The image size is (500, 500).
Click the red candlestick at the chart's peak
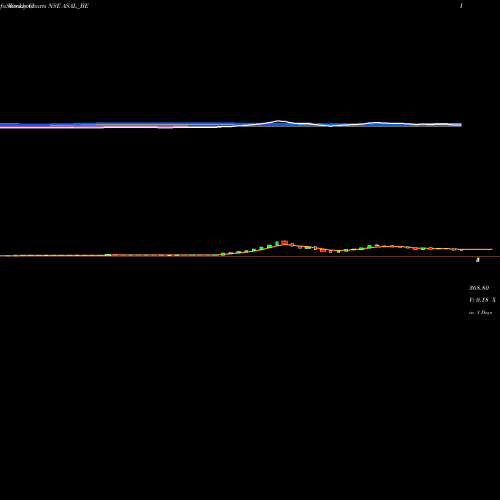pos(284,242)
